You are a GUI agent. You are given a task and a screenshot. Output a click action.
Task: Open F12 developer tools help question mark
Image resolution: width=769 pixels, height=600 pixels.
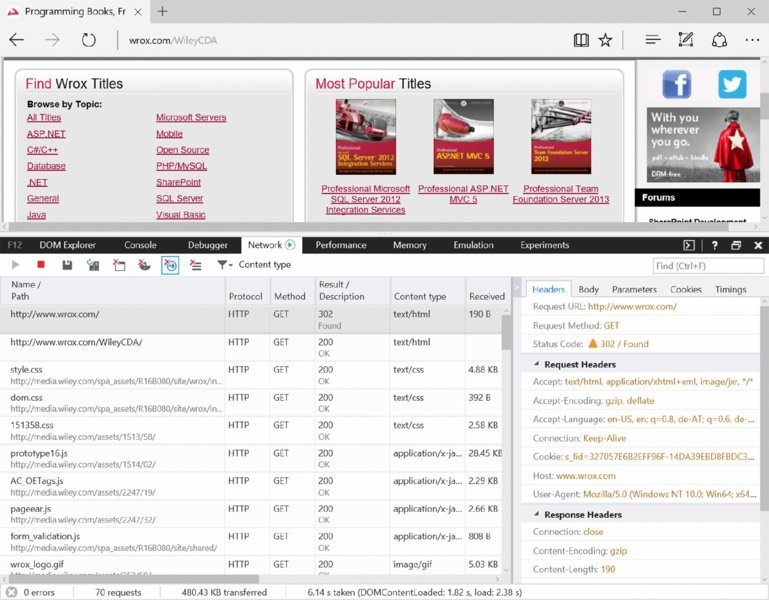click(715, 245)
